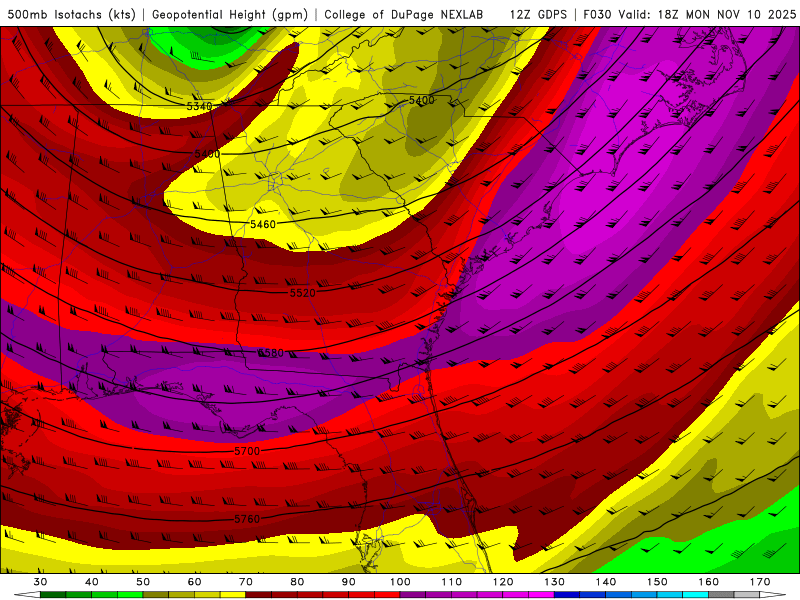Image resolution: width=800 pixels, height=600 pixels.
Task: Click the legend value 50
Action: click(x=143, y=582)
